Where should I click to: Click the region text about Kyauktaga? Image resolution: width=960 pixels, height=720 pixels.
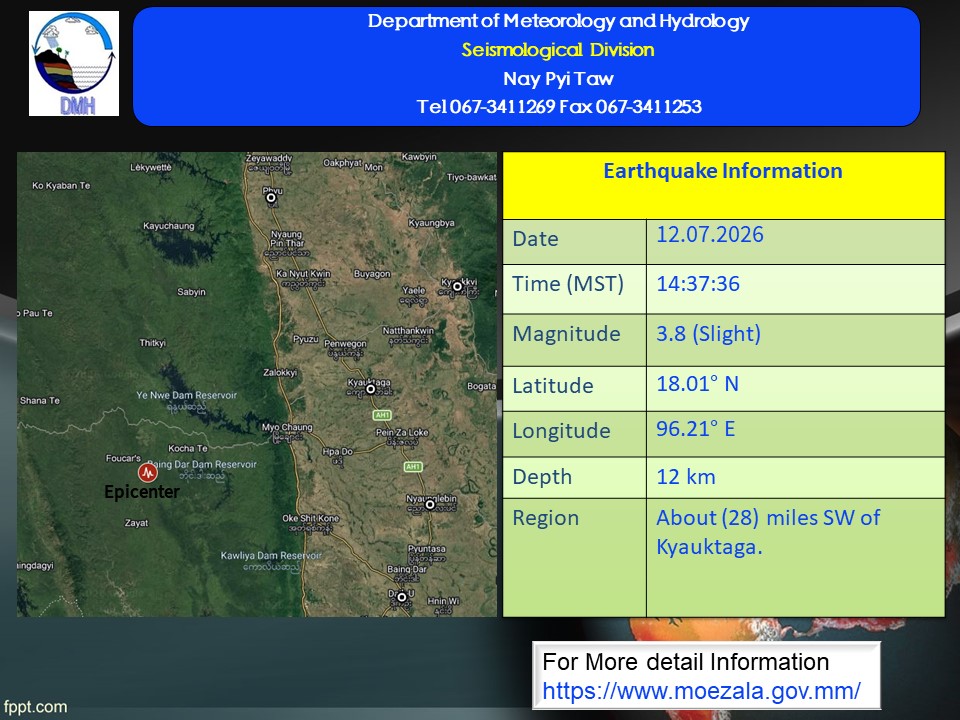tap(768, 531)
